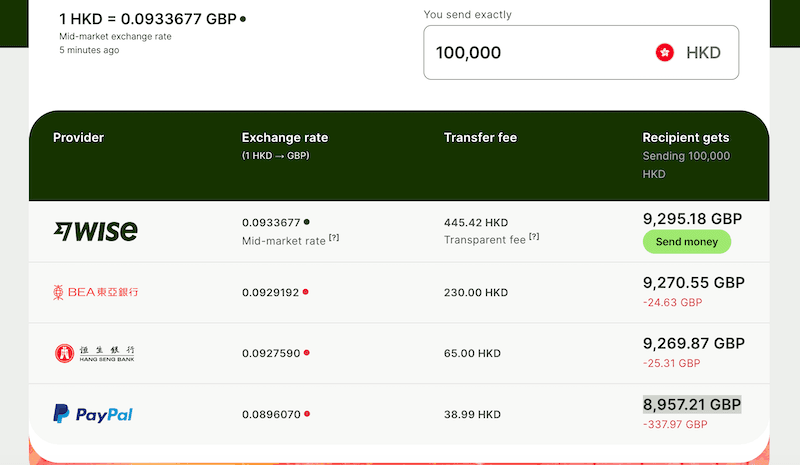The height and width of the screenshot is (465, 800).
Task: Click the 445.42 HKD transfer fee
Action: click(476, 223)
